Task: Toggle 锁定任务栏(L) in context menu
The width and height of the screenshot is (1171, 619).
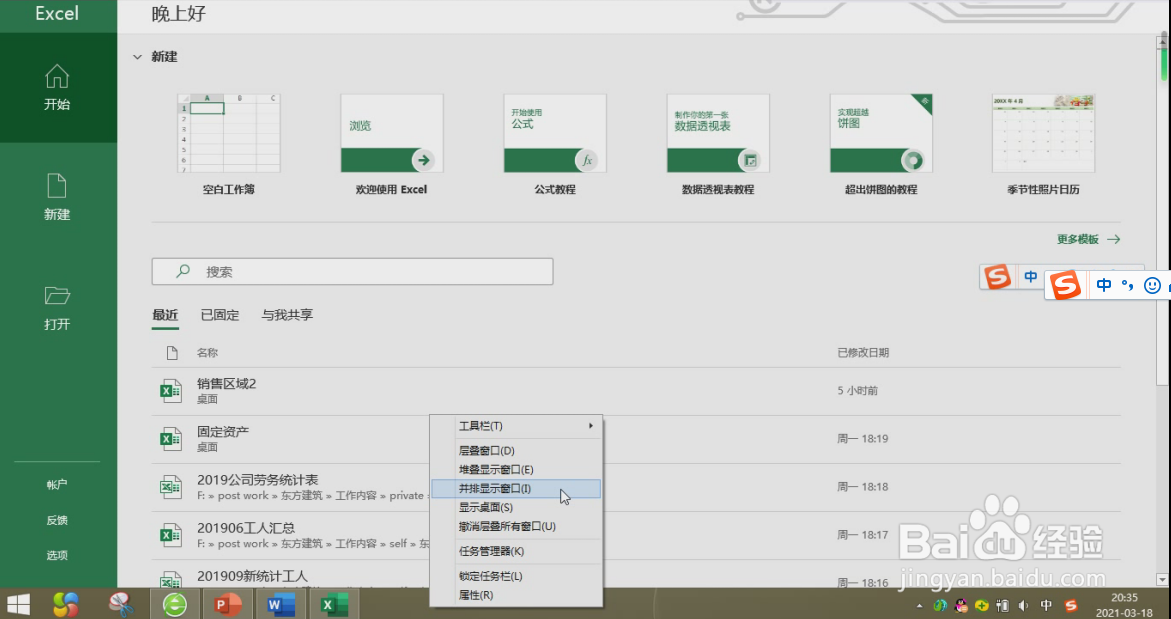Action: coord(516,576)
